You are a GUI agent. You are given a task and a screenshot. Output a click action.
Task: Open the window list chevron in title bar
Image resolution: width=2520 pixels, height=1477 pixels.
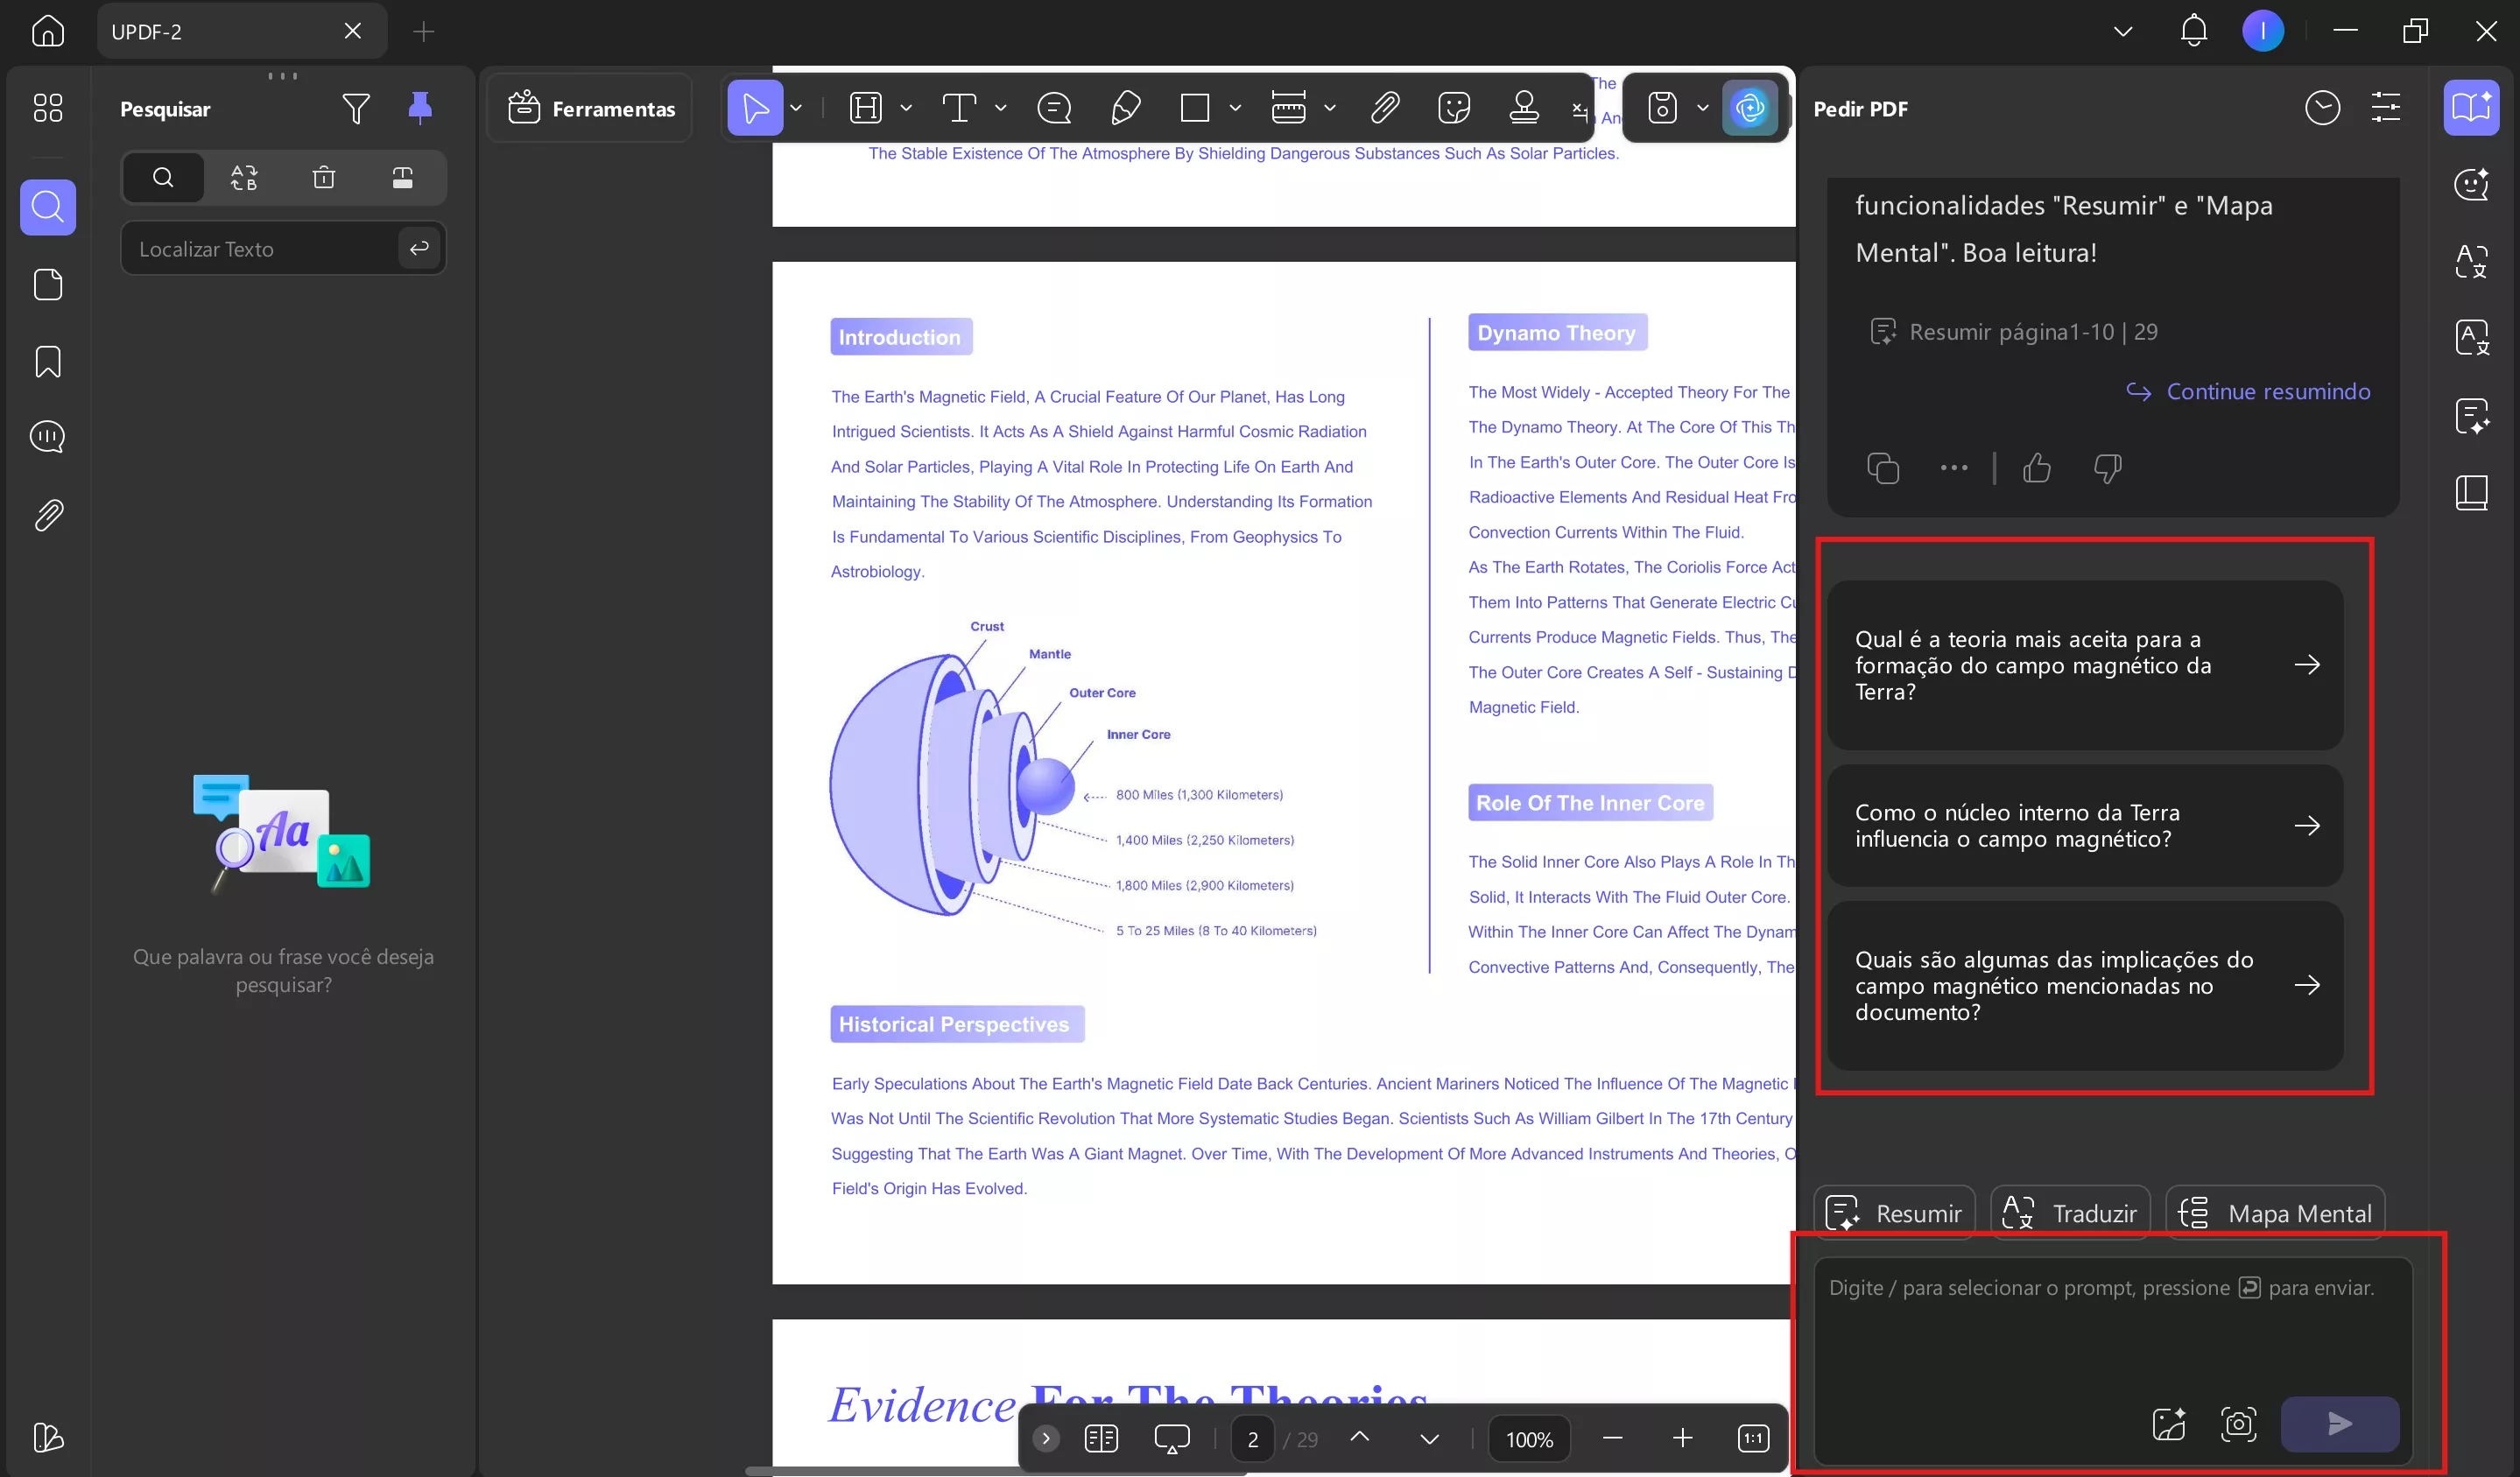(2123, 31)
